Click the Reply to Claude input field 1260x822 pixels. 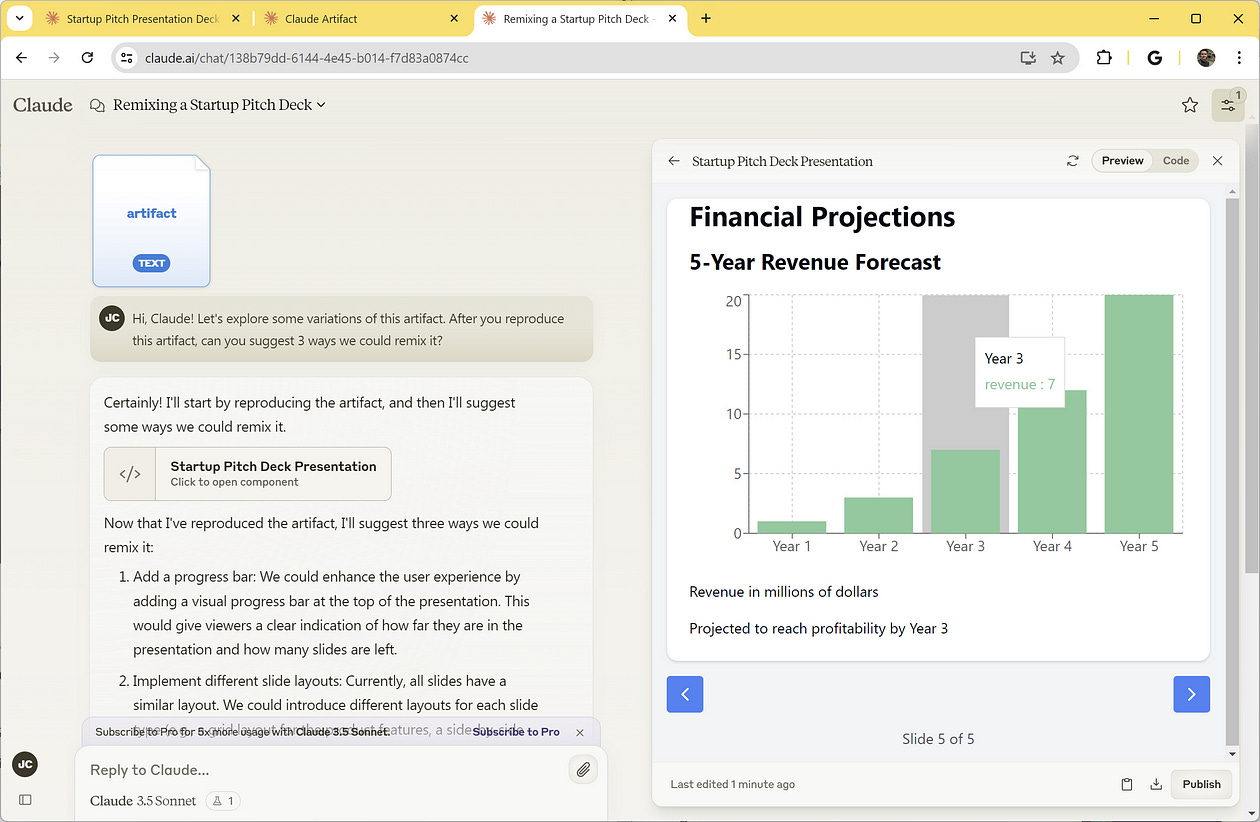click(x=300, y=769)
